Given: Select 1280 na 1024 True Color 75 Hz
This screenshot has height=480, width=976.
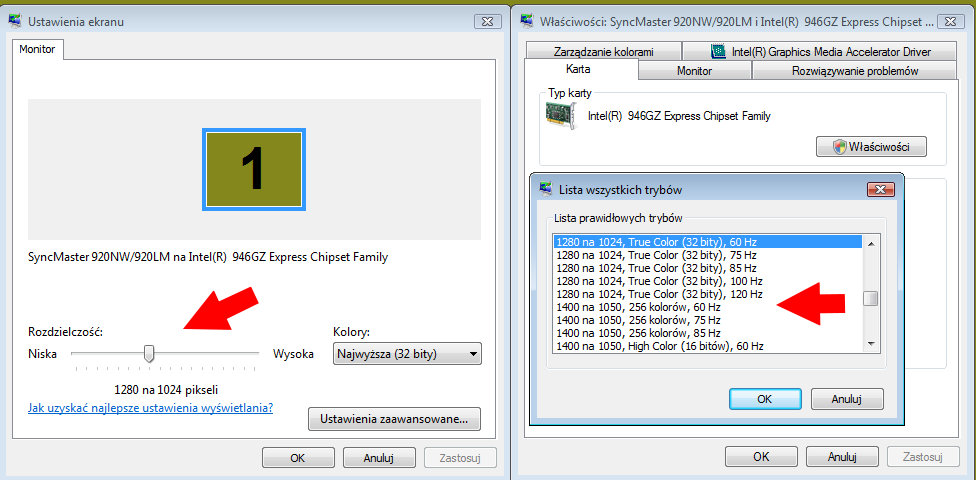Looking at the screenshot, I should point(708,255).
